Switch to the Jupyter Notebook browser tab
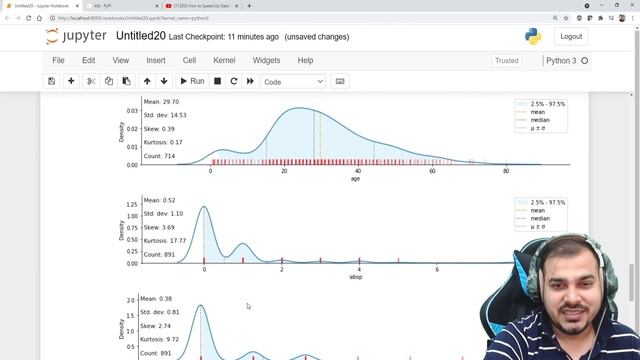The width and height of the screenshot is (640, 360). pyautogui.click(x=41, y=6)
